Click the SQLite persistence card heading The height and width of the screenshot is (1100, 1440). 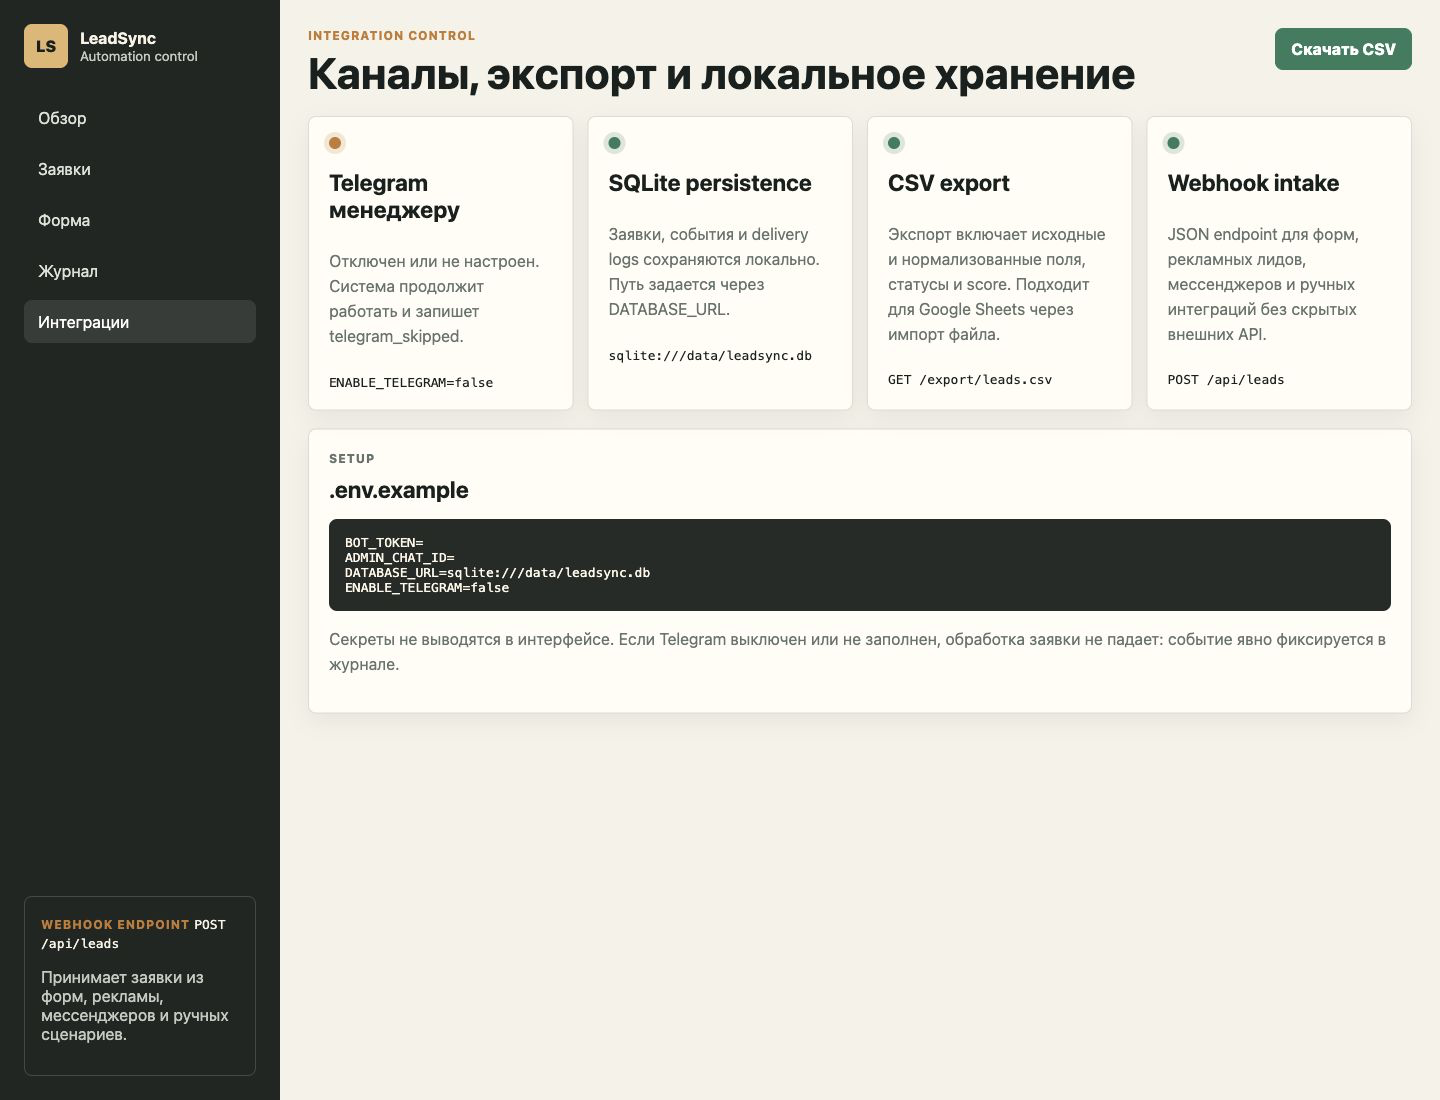710,183
